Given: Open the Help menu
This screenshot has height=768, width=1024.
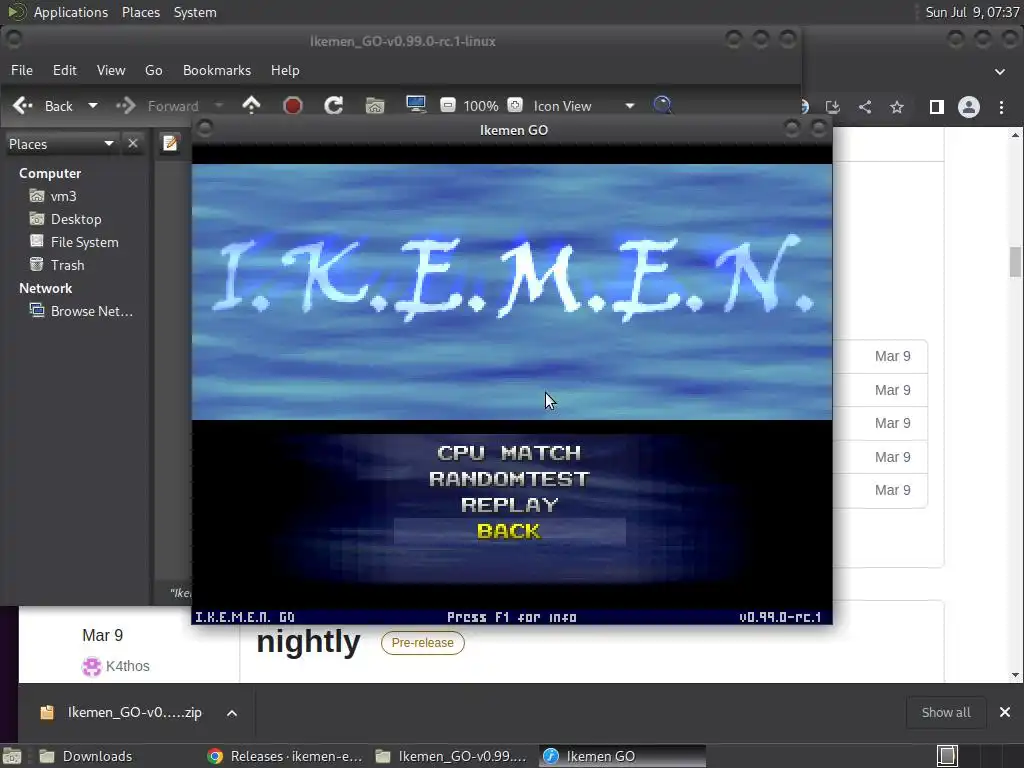Looking at the screenshot, I should 285,70.
